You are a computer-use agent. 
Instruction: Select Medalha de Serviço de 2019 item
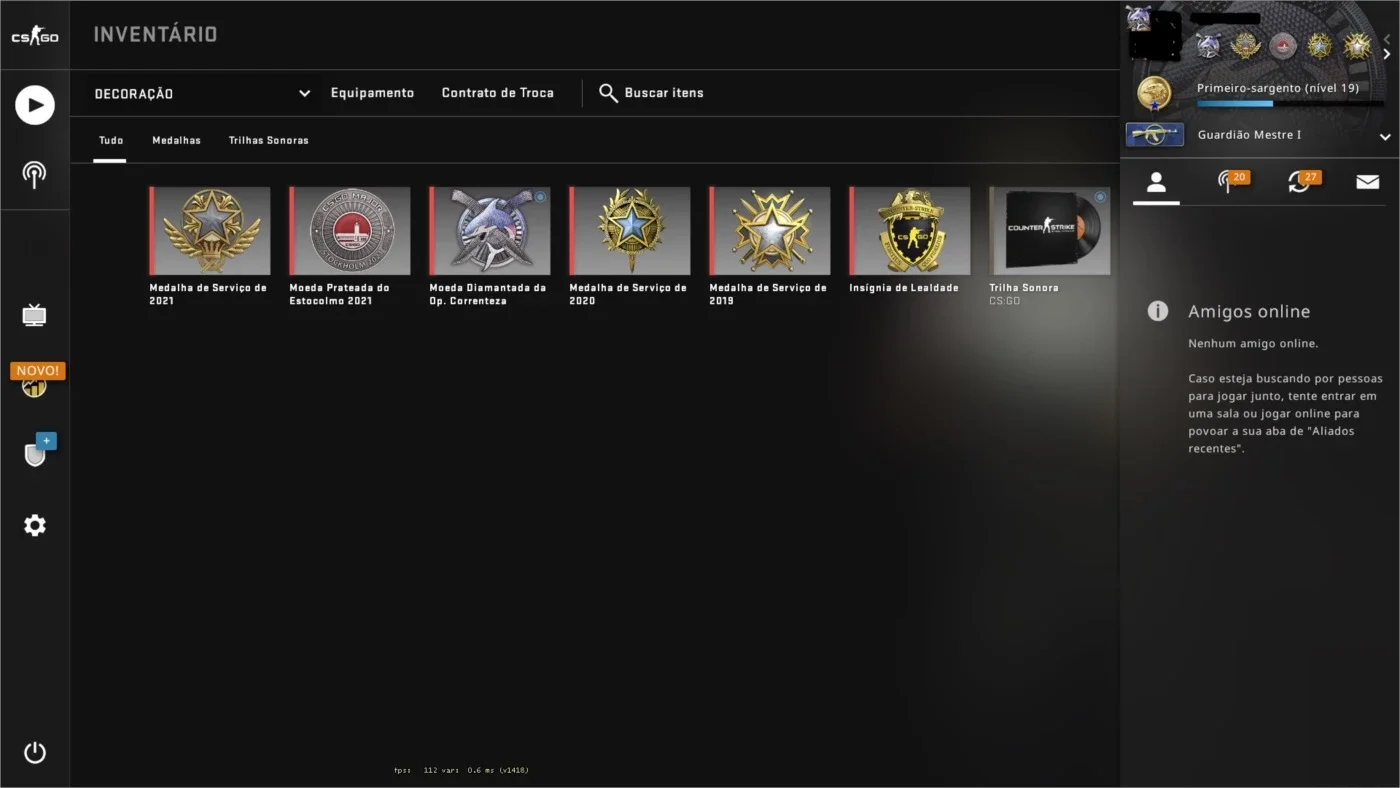click(770, 245)
